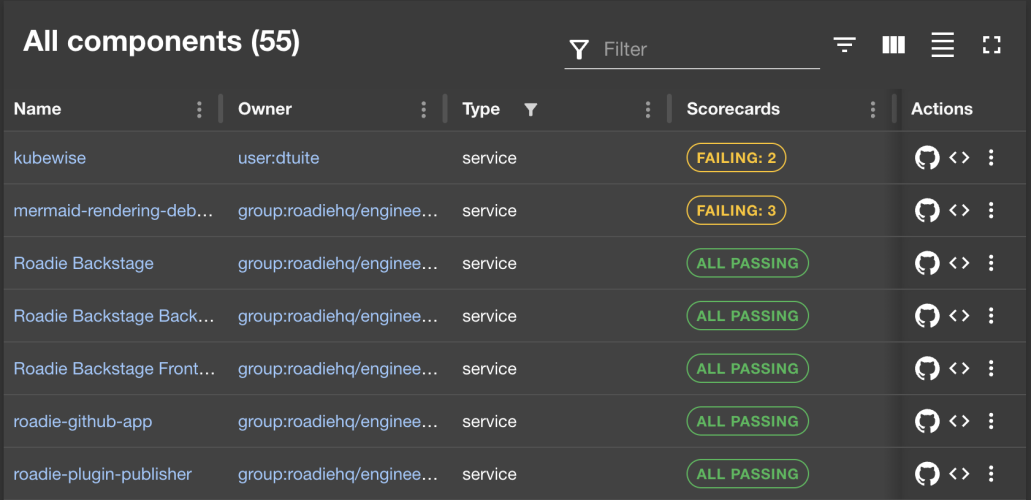This screenshot has height=500, width=1031.
Task: Click the Actions column header
Action: tap(942, 109)
